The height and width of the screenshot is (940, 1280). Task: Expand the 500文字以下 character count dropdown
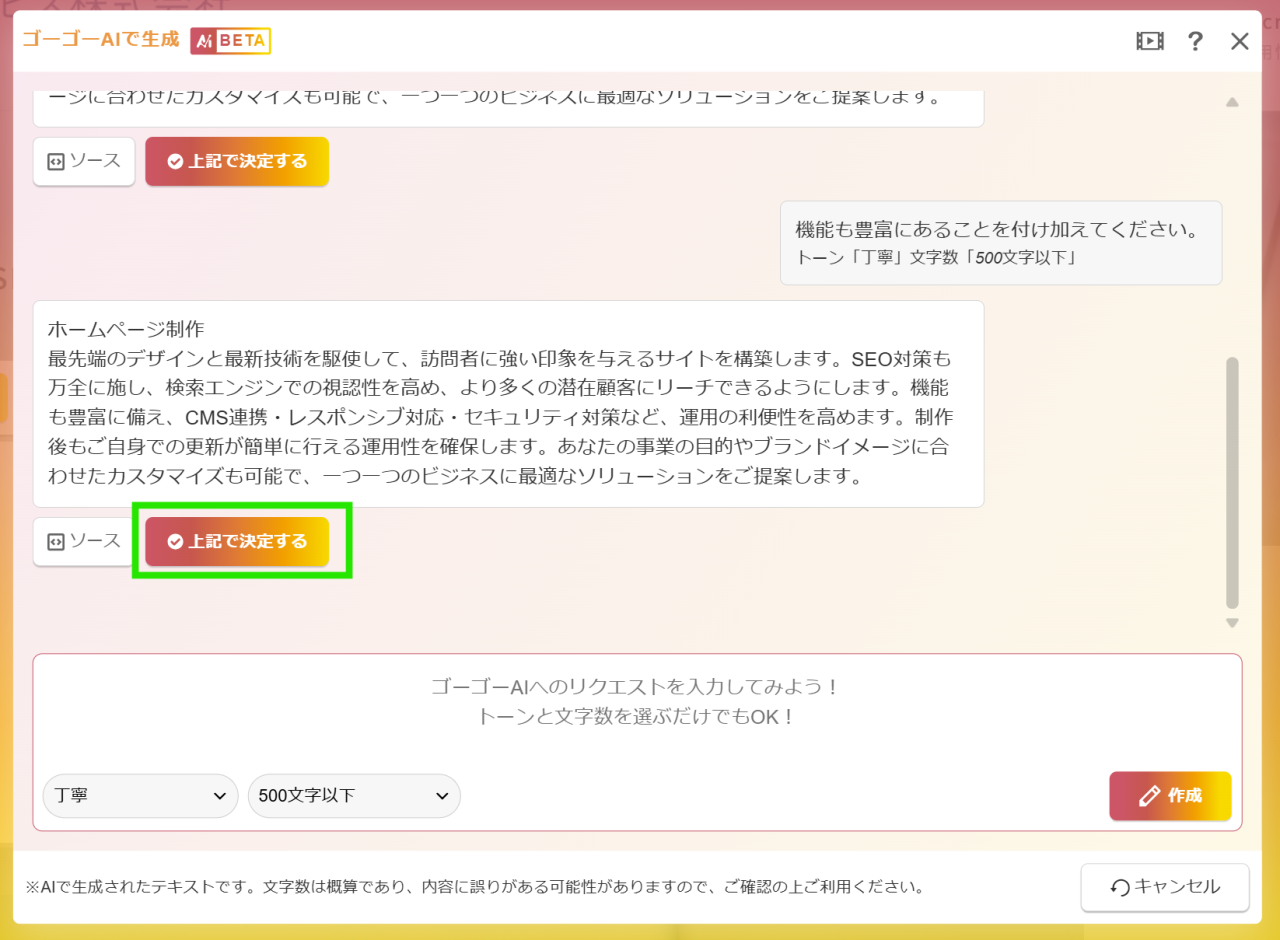pos(354,796)
